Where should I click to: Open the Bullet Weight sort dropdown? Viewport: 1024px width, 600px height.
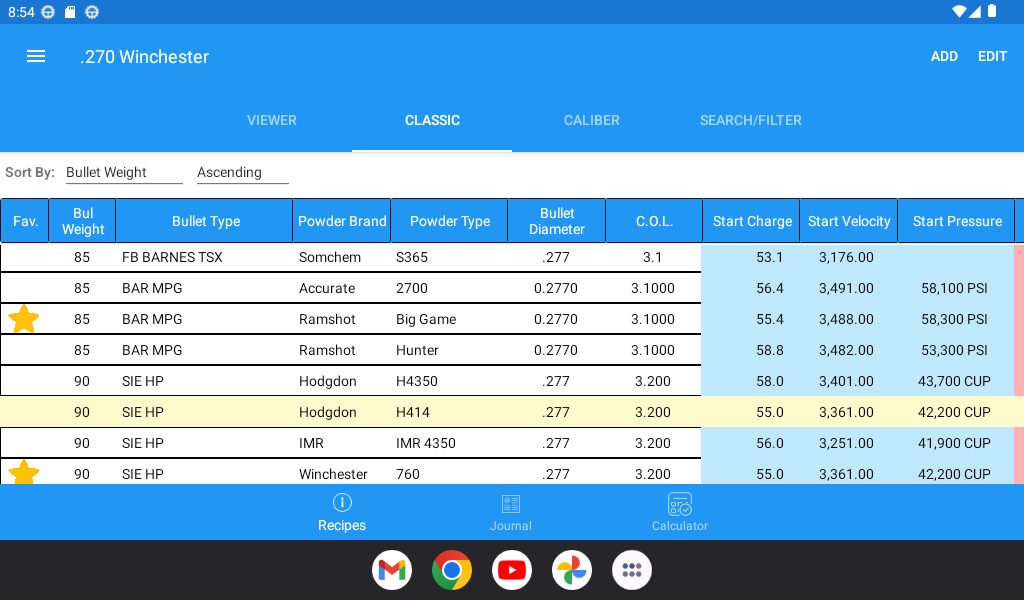(124, 172)
